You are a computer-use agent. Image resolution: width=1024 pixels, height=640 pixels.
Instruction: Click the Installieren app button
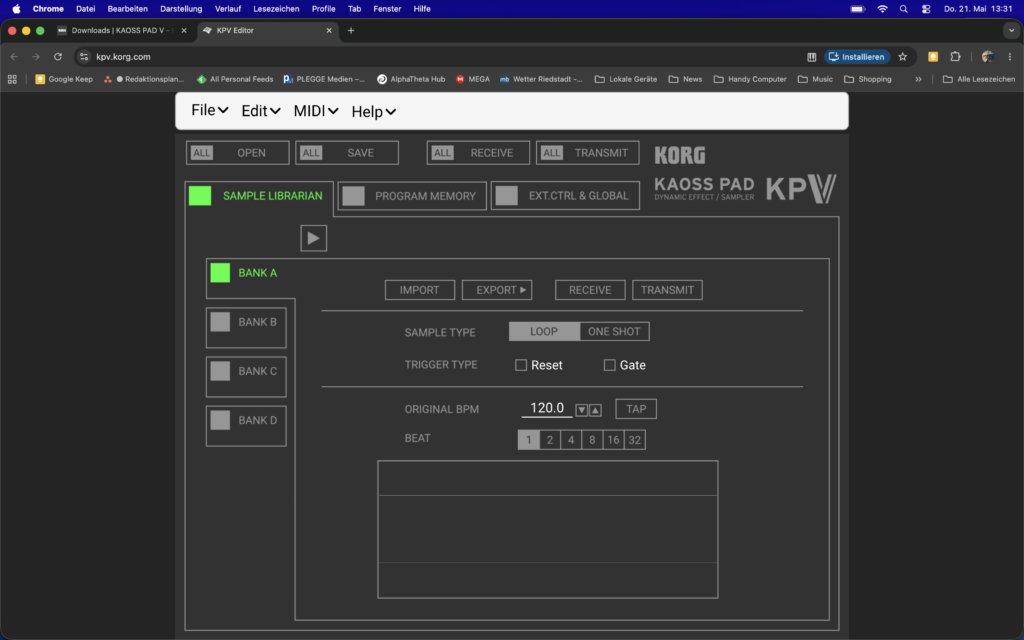(857, 57)
